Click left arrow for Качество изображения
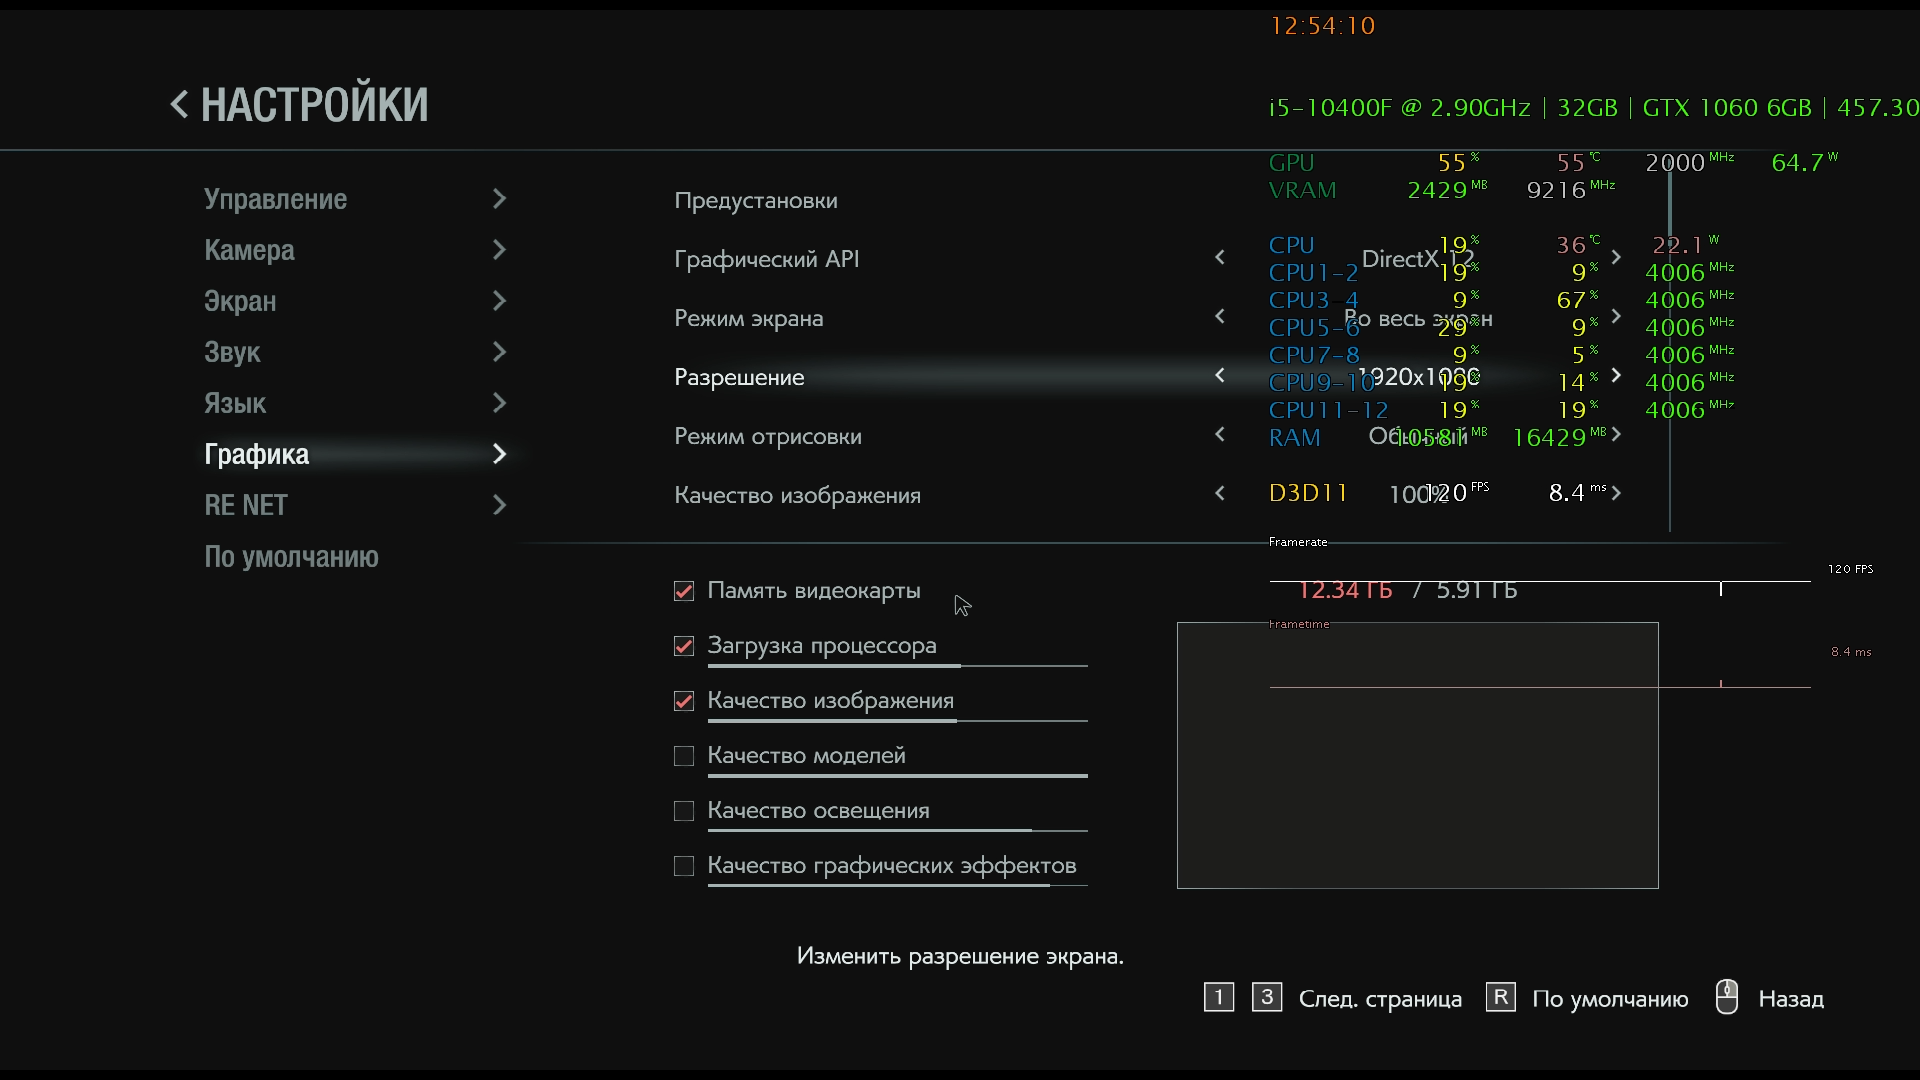Viewport: 1920px width, 1080px height. tap(1219, 494)
